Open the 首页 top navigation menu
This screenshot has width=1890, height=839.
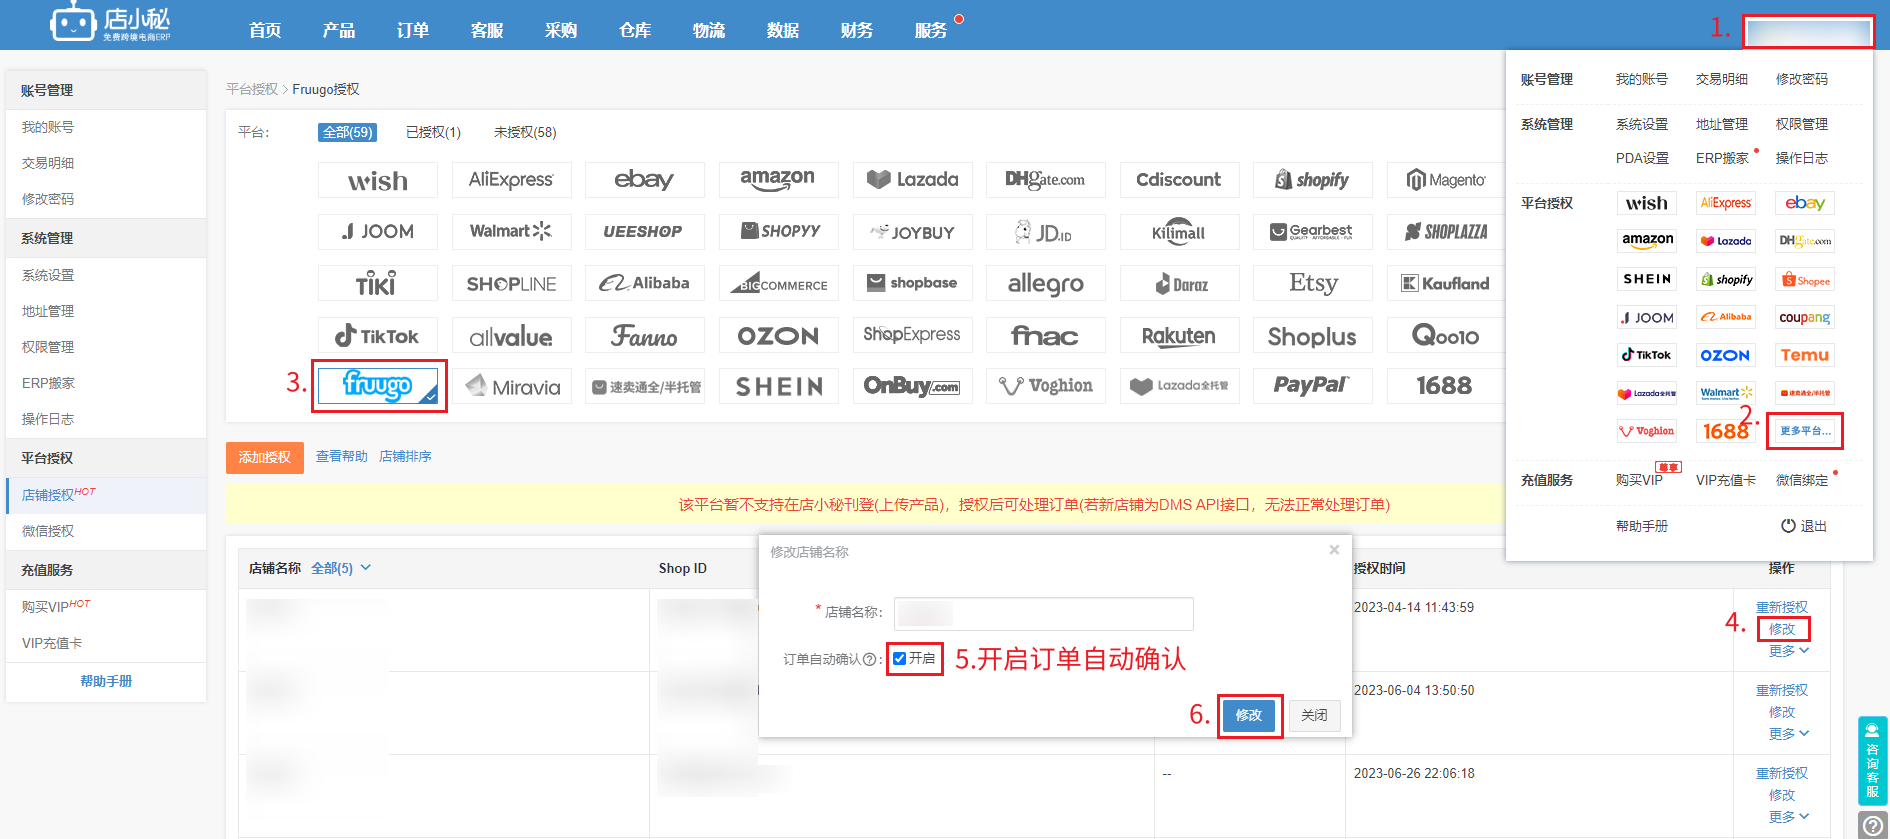click(265, 30)
